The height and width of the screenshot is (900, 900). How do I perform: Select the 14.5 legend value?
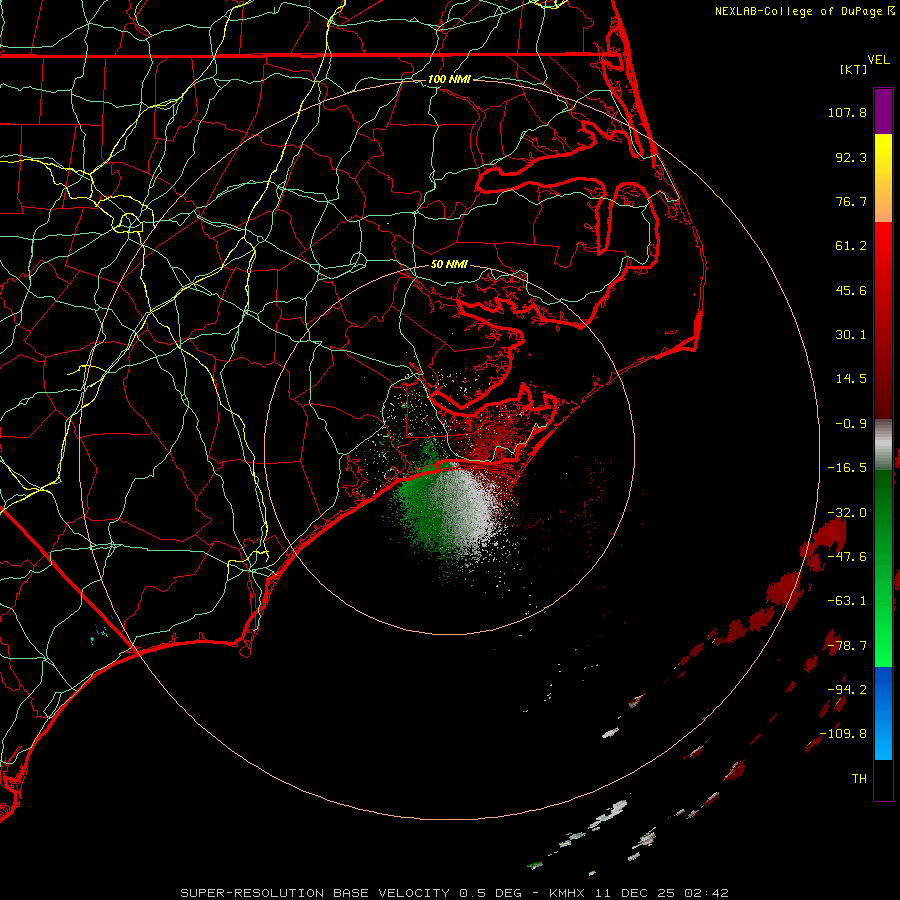click(851, 379)
